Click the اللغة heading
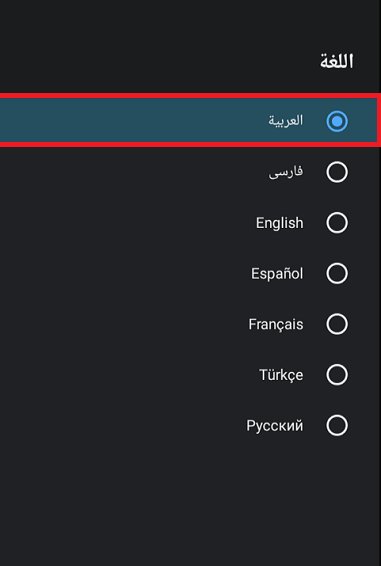The image size is (381, 566). pos(336,61)
